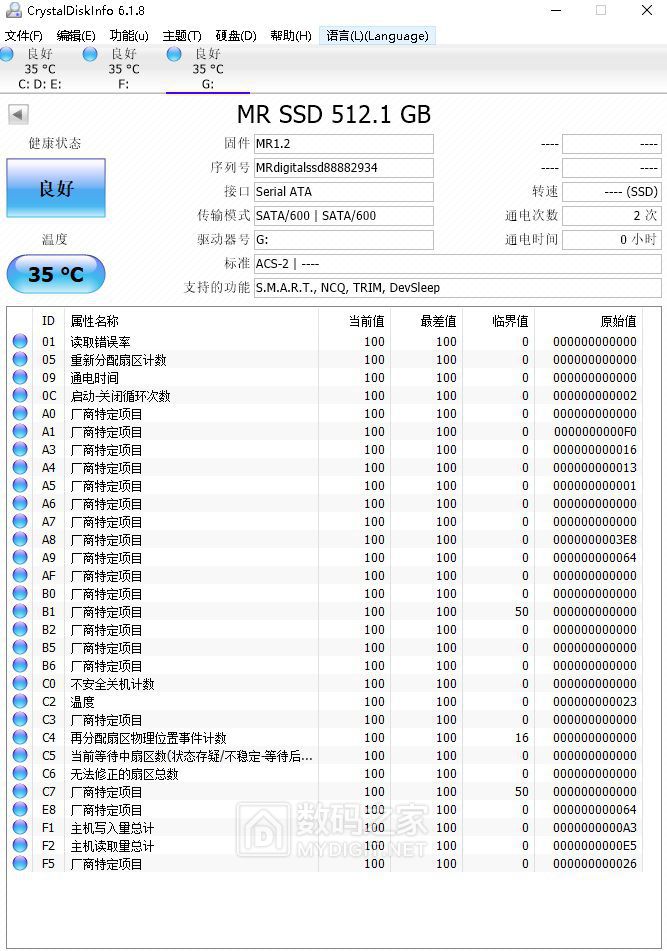
Task: Open the 硬盘(D) menu
Action: click(x=235, y=36)
